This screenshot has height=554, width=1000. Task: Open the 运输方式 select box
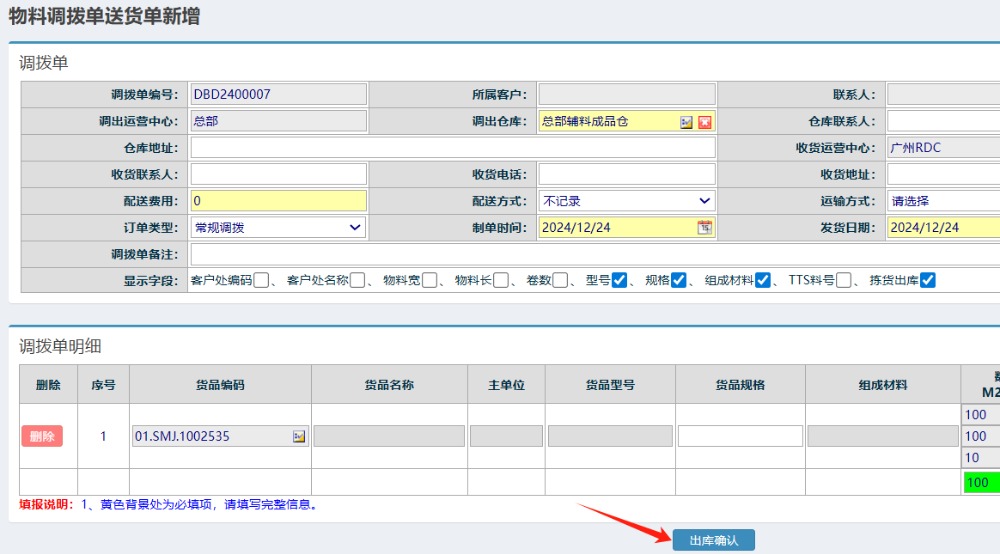(x=942, y=201)
